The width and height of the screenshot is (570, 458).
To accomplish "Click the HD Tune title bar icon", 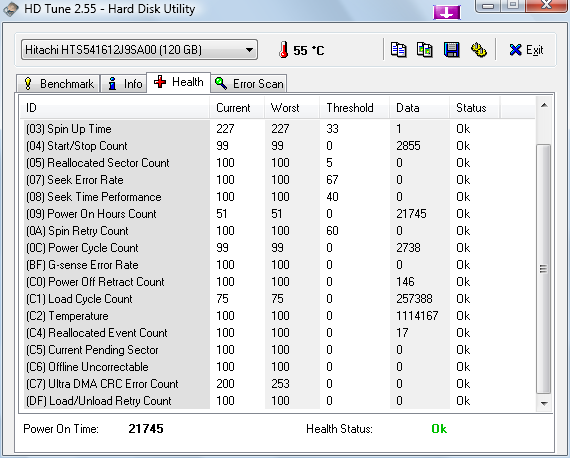I will pos(11,9).
